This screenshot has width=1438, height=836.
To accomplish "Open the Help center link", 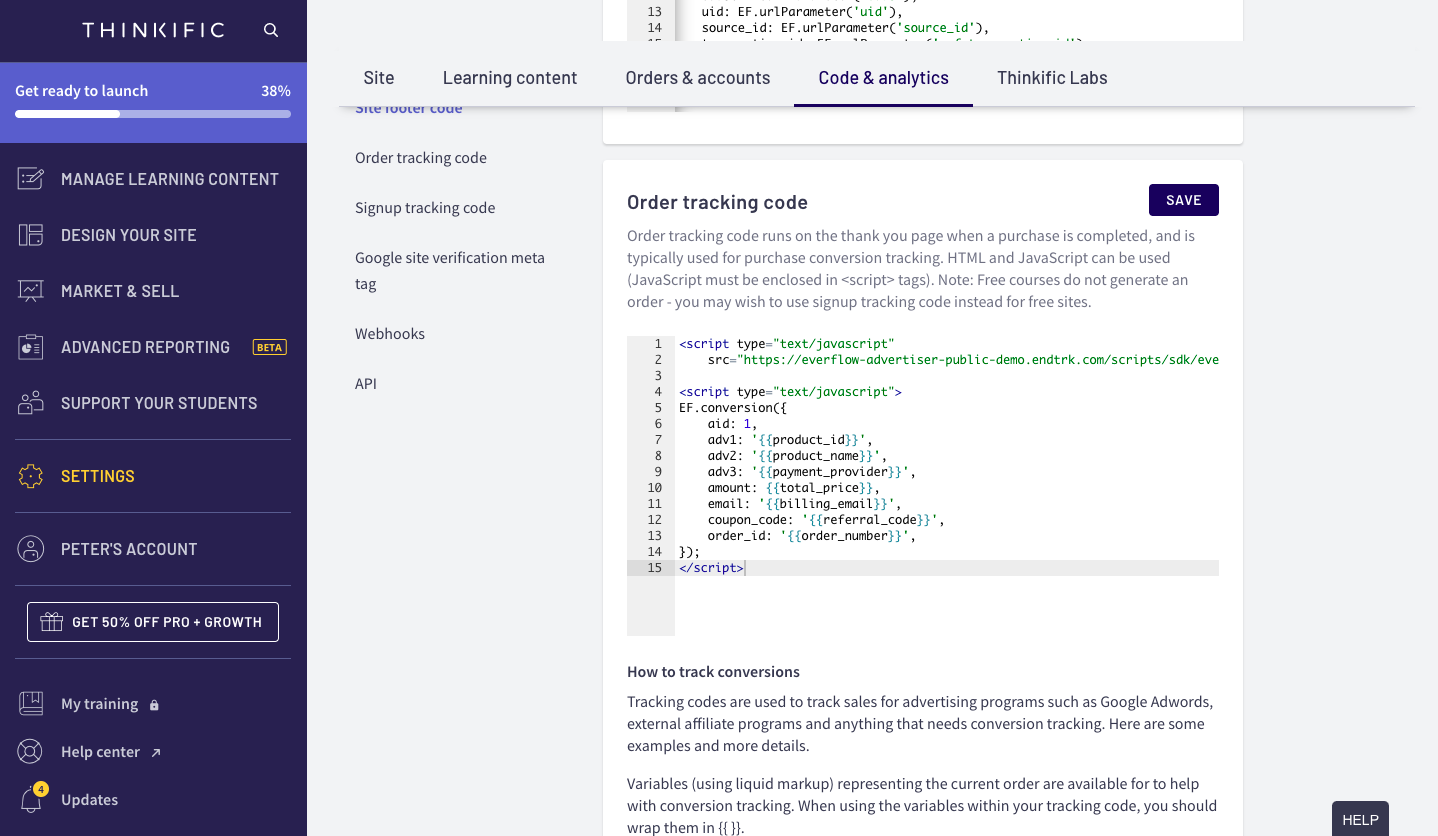I will 100,752.
